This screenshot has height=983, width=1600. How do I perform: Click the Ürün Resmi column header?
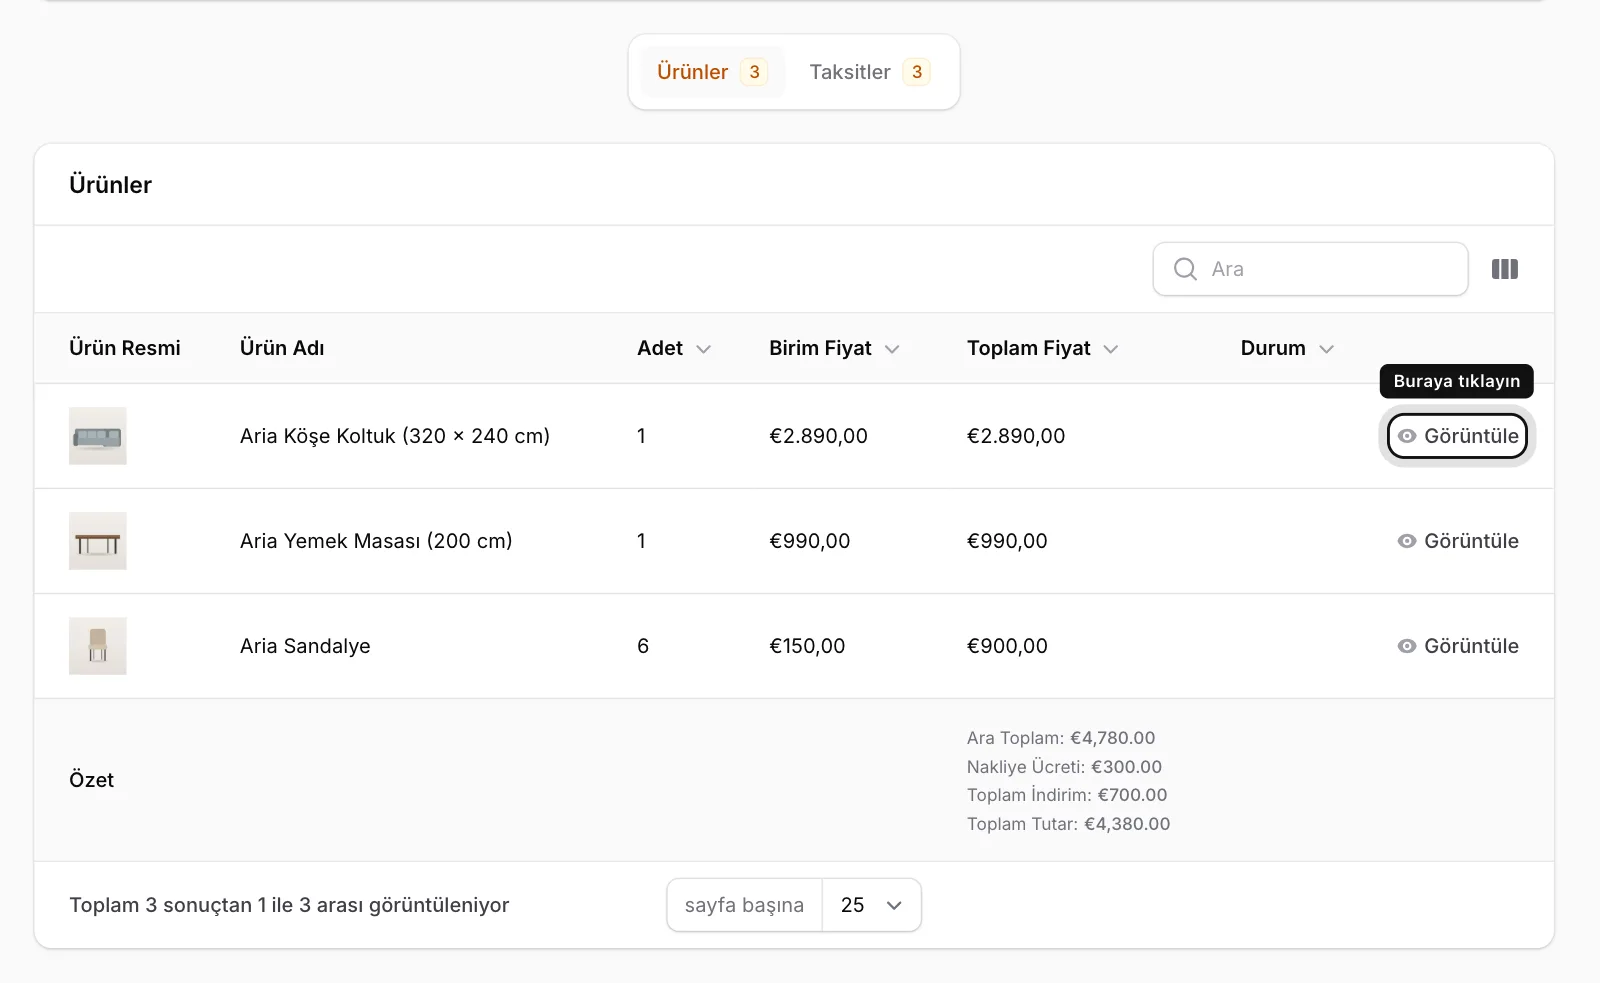click(x=125, y=348)
